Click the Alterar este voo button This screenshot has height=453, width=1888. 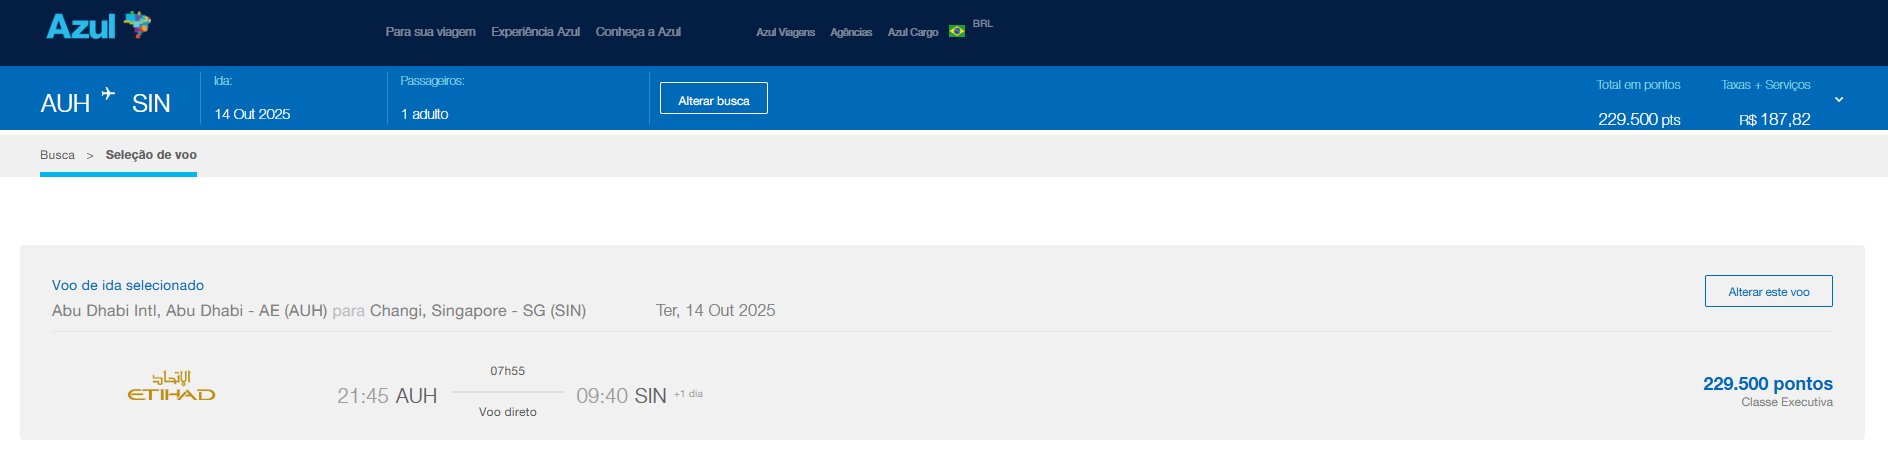[1768, 291]
